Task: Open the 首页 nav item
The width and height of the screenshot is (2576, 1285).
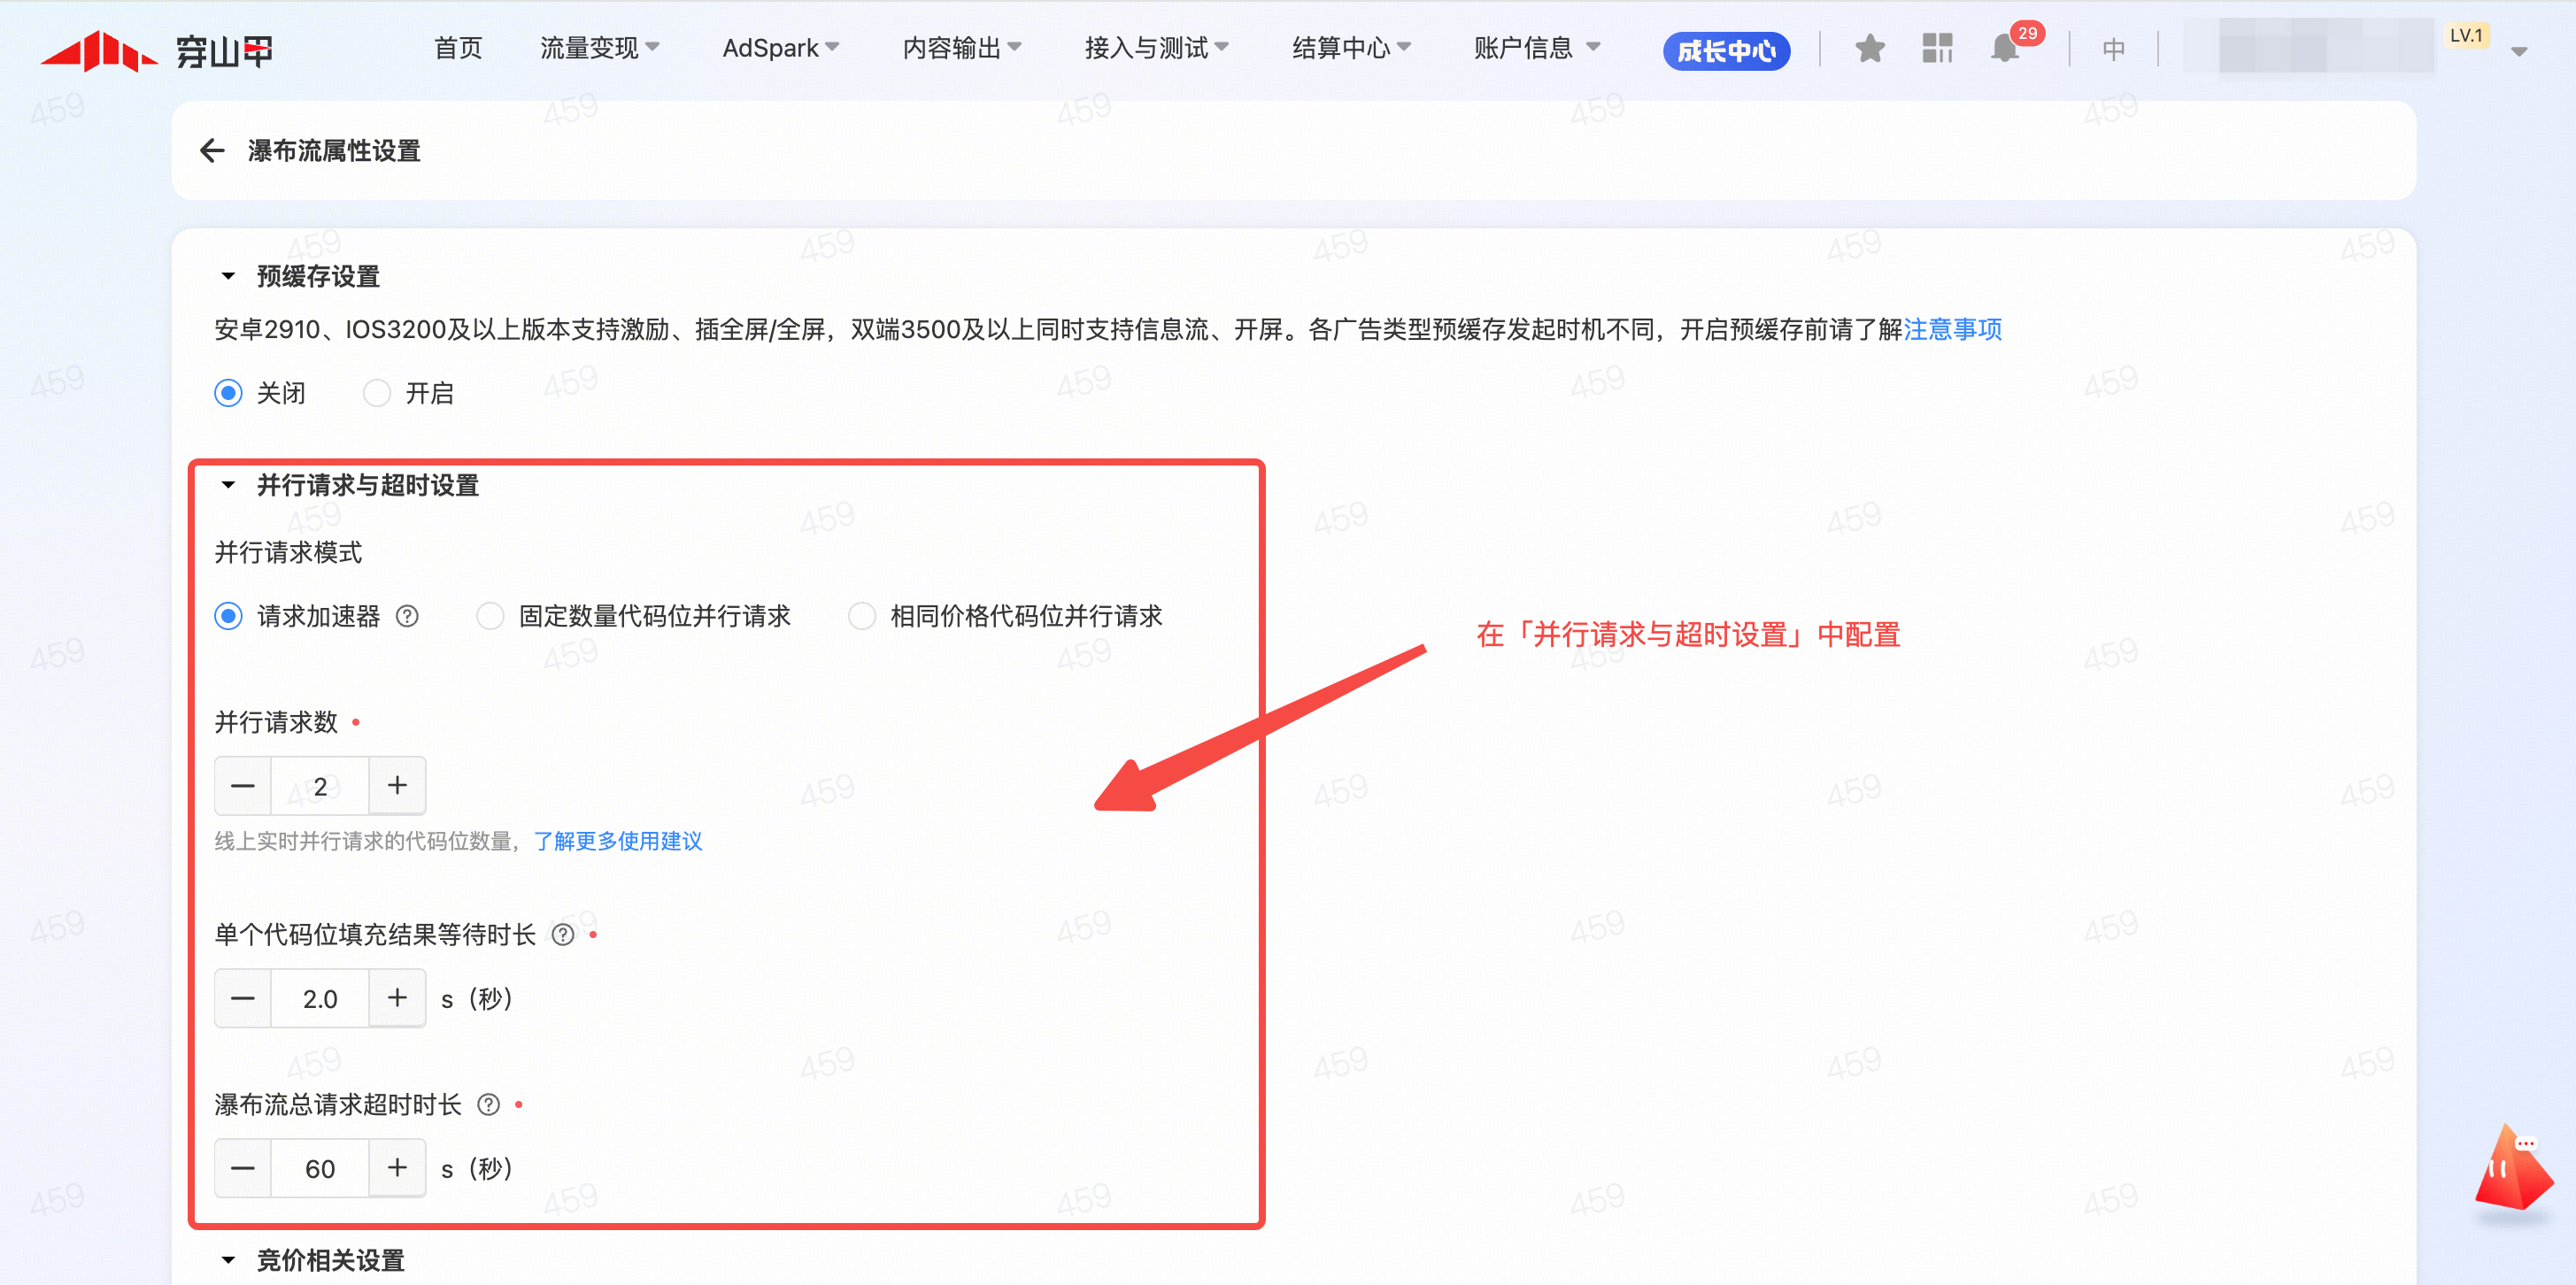Action: pos(458,48)
